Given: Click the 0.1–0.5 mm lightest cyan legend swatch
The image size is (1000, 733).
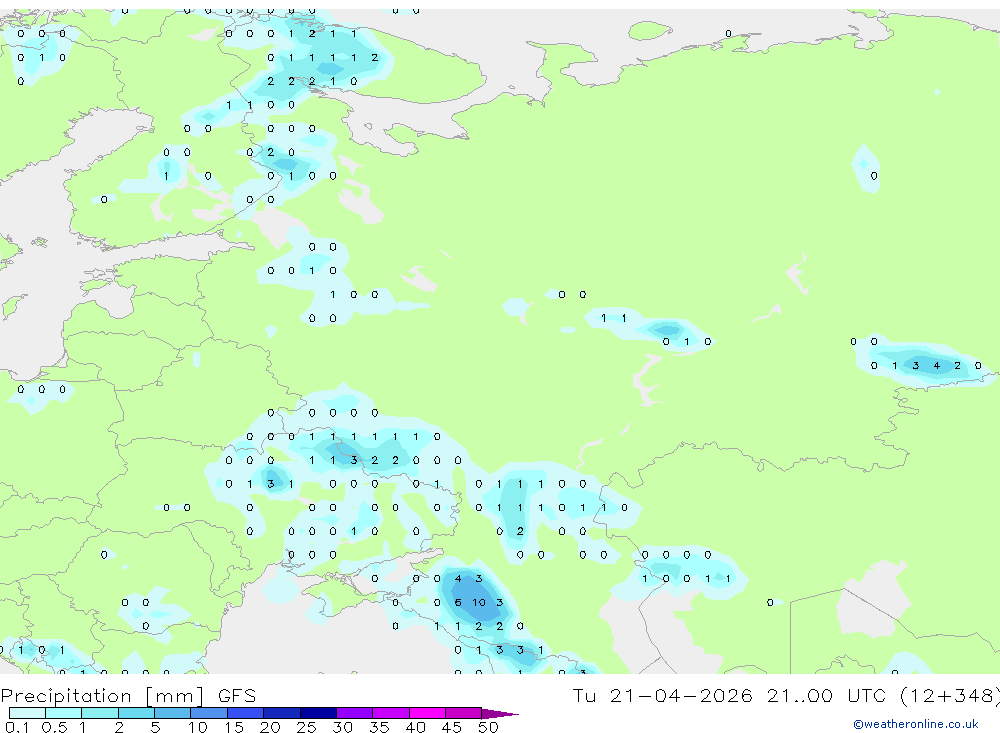Looking at the screenshot, I should coord(27,713).
